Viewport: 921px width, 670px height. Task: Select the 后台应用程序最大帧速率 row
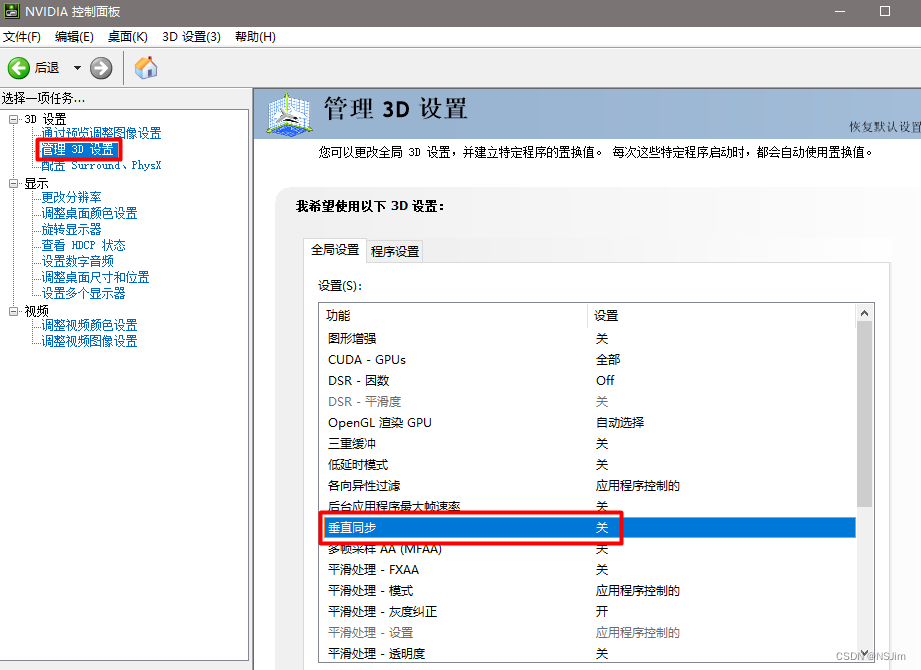[587, 507]
